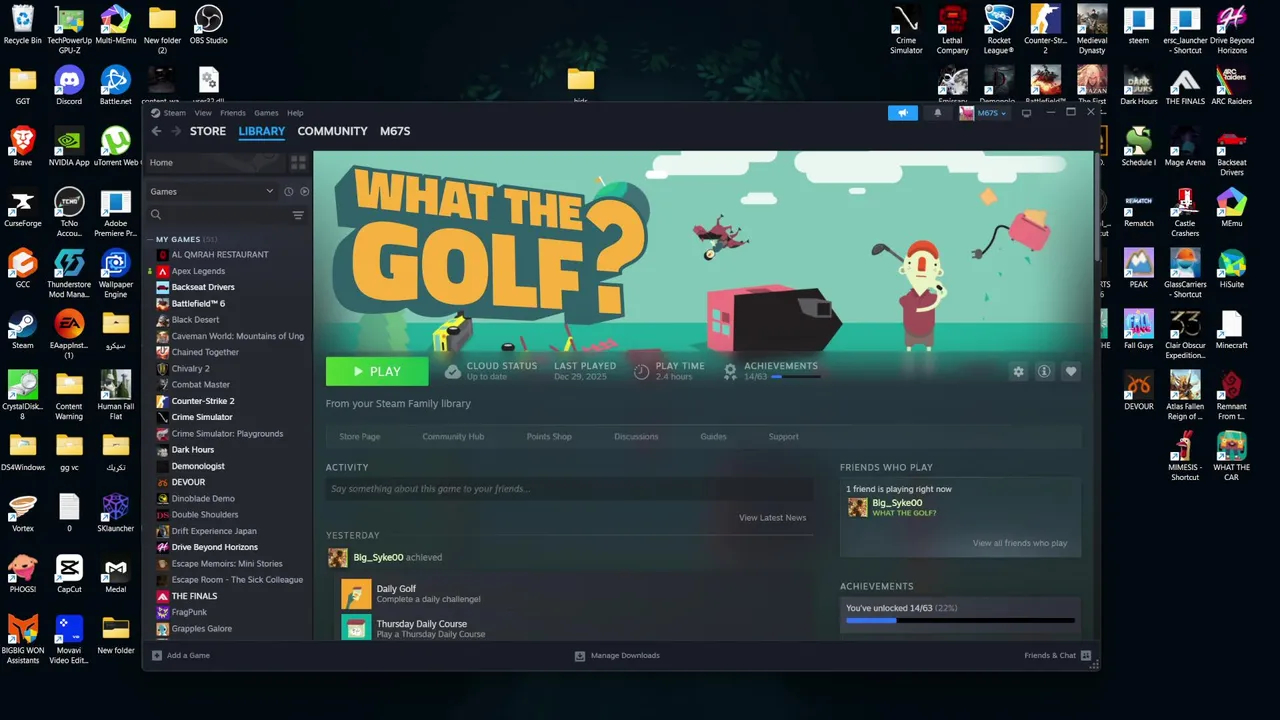Image resolution: width=1280 pixels, height=720 pixels.
Task: Select DEVOUR in the library list
Action: (x=188, y=482)
